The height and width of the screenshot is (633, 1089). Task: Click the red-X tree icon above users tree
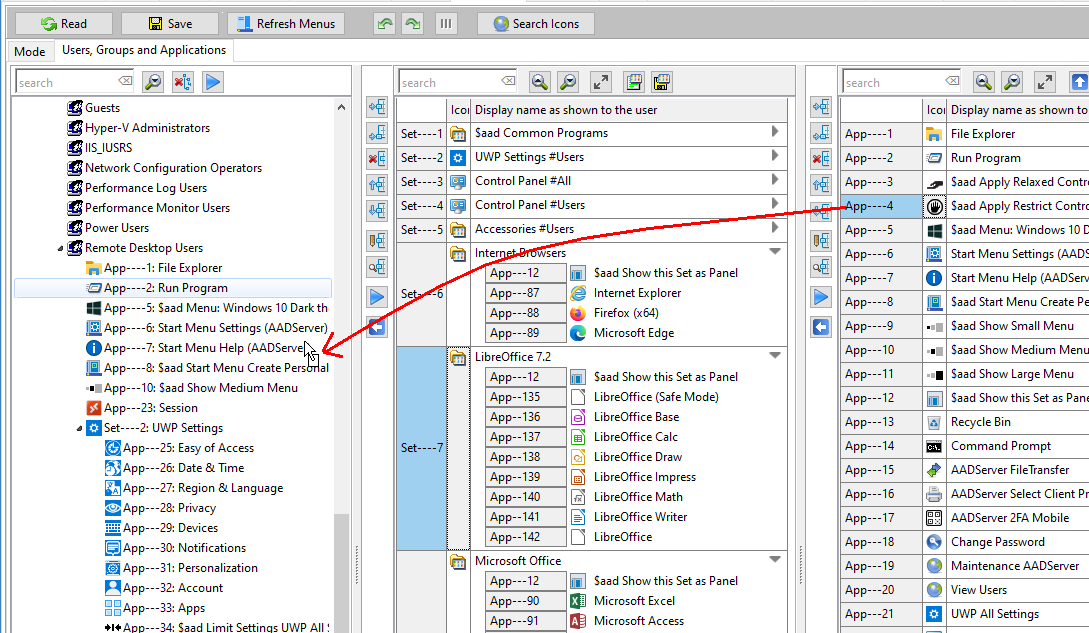pyautogui.click(x=183, y=82)
